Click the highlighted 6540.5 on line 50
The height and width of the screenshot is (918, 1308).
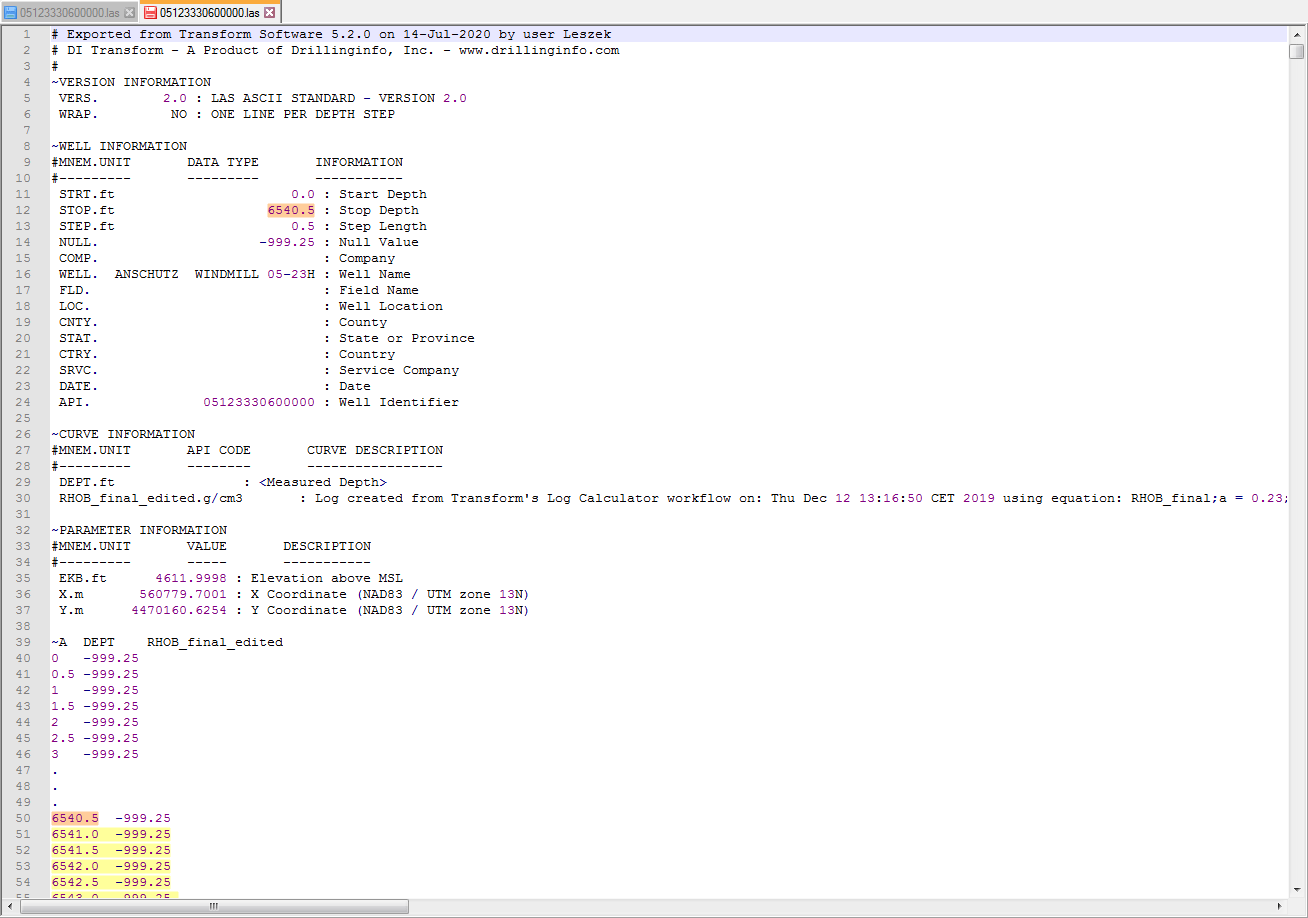tap(74, 817)
